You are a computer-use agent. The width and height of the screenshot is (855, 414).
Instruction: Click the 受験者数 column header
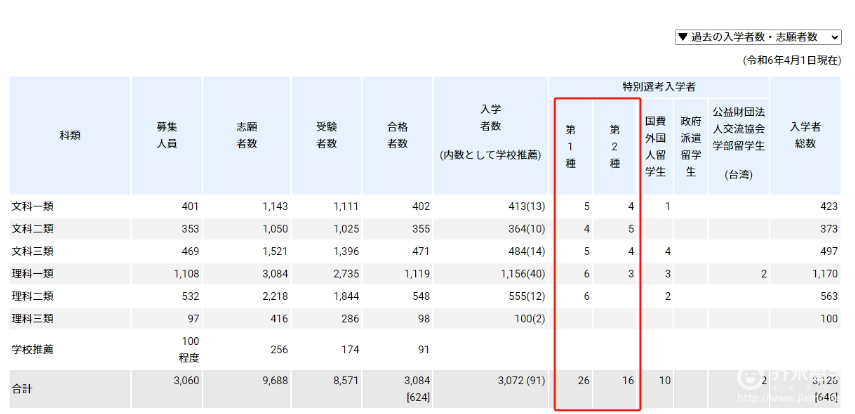point(327,136)
